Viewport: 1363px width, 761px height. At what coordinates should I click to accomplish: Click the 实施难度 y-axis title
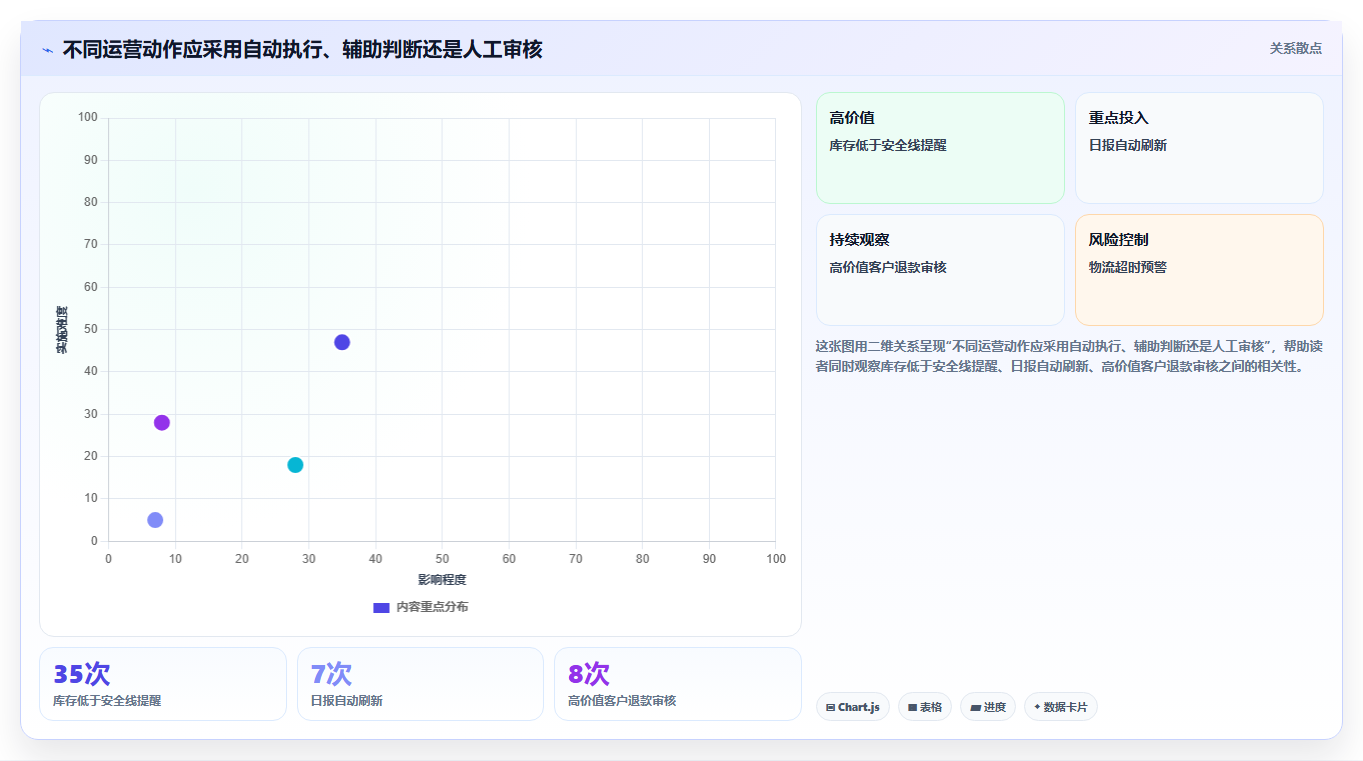[x=62, y=330]
